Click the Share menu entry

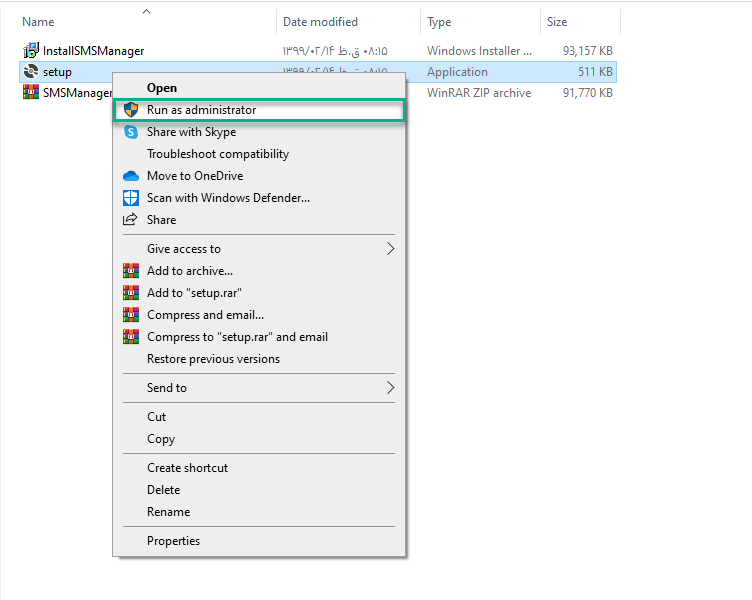click(259, 220)
